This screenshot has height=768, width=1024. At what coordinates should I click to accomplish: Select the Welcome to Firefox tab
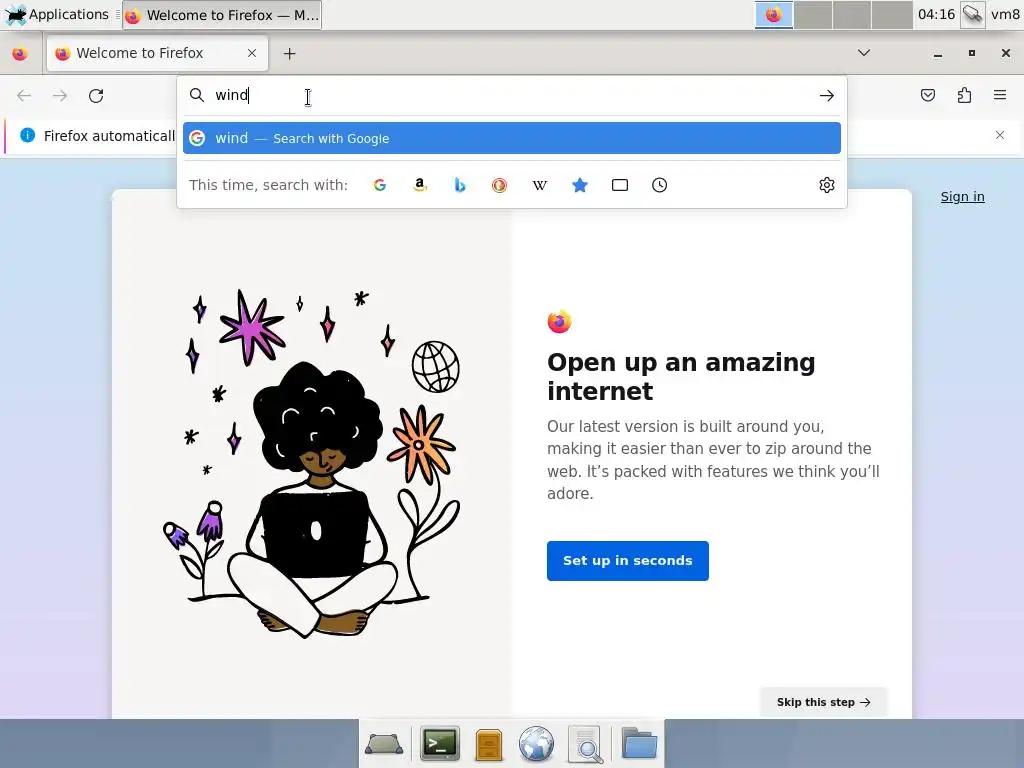pyautogui.click(x=157, y=53)
